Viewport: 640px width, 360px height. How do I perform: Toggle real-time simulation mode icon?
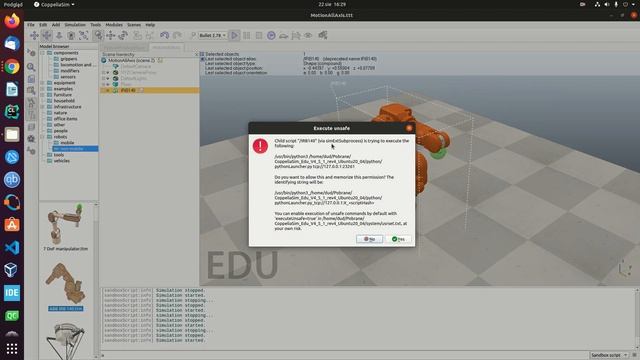click(271, 36)
